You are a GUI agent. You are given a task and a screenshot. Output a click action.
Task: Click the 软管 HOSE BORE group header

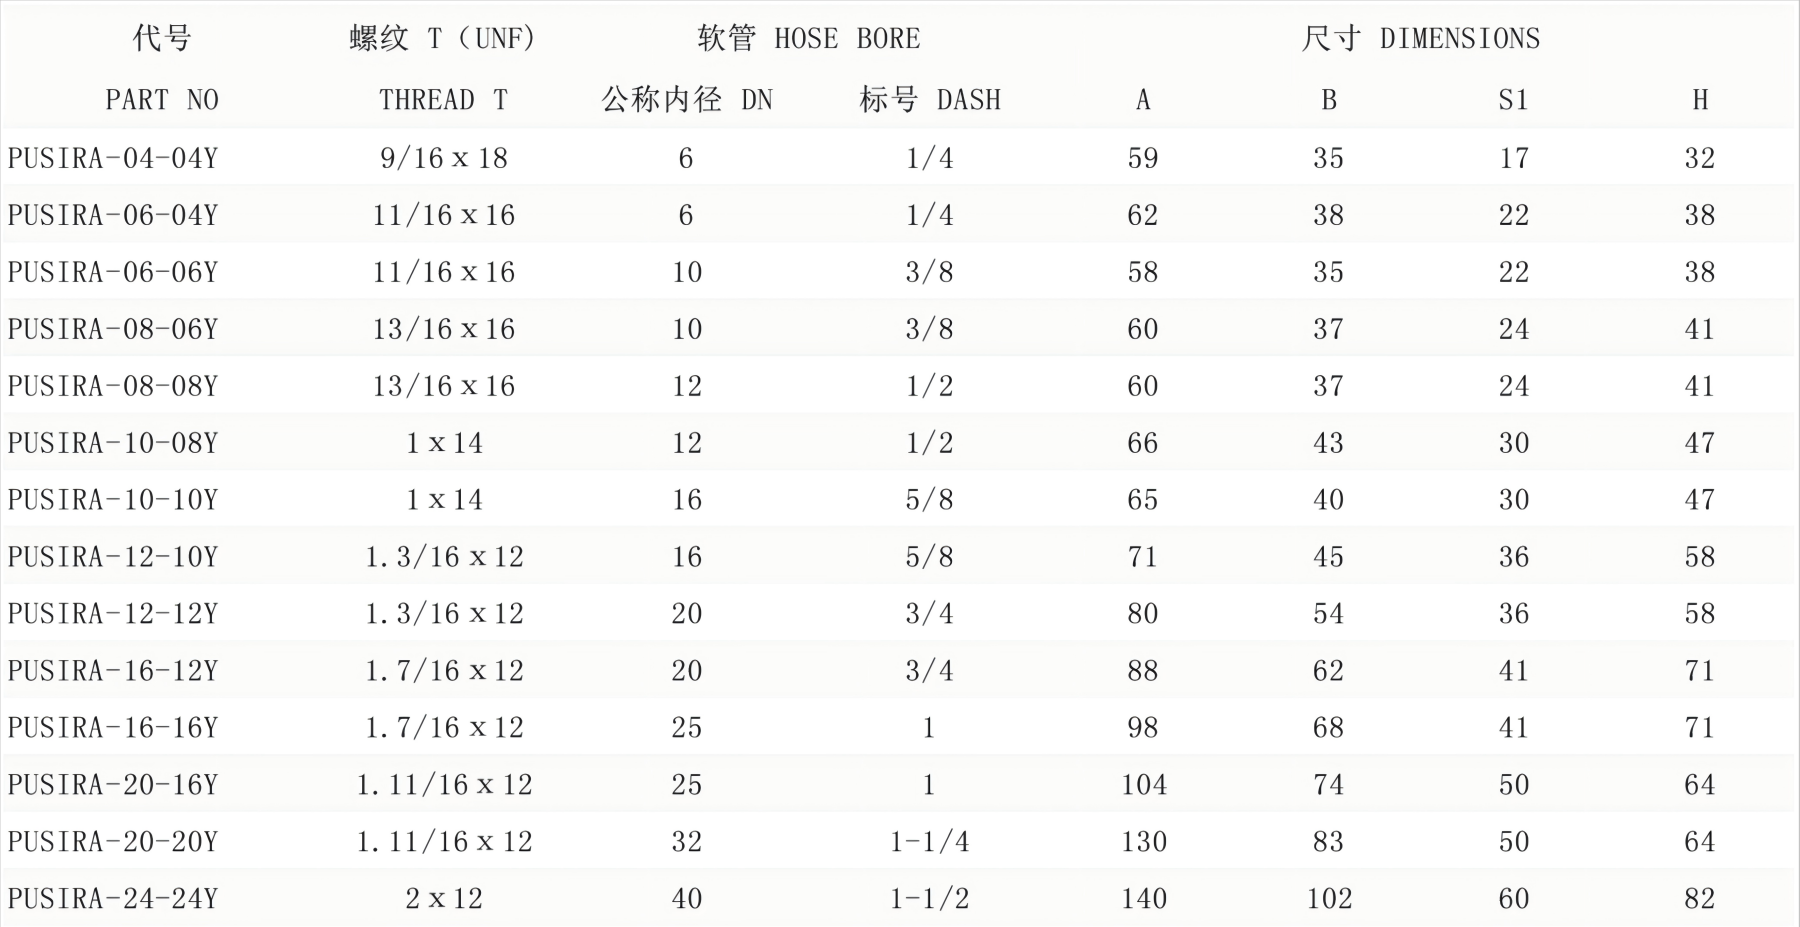point(808,39)
